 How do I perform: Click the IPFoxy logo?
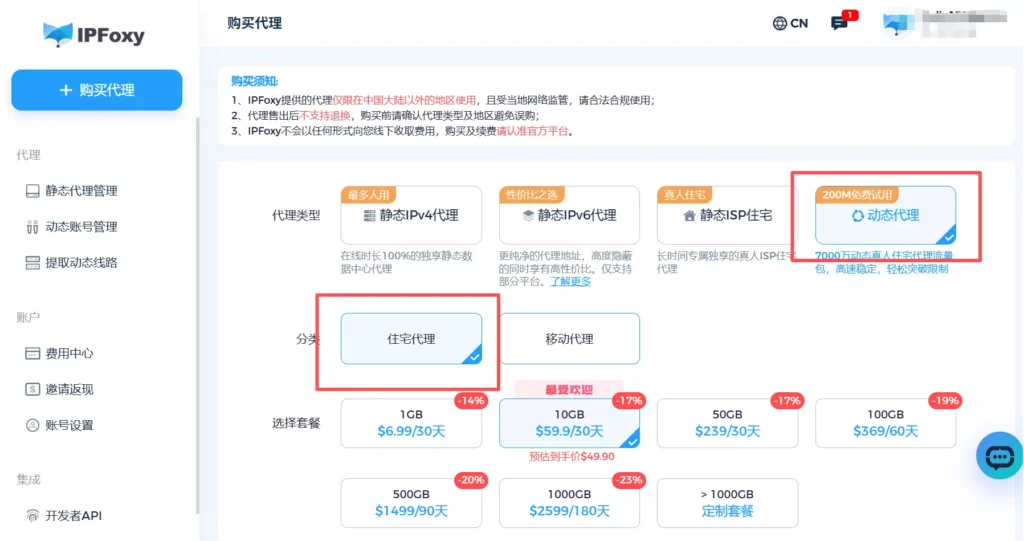click(94, 35)
